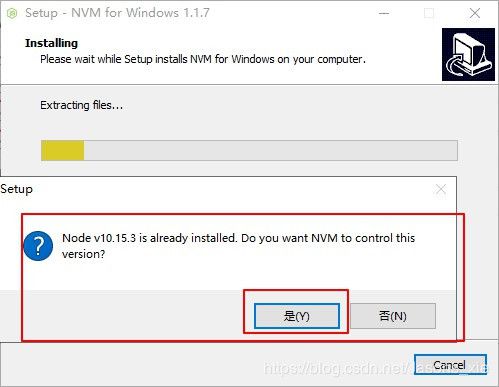This screenshot has width=499, height=387.
Task: Click the bold "Installing" heading
Action: point(51,43)
